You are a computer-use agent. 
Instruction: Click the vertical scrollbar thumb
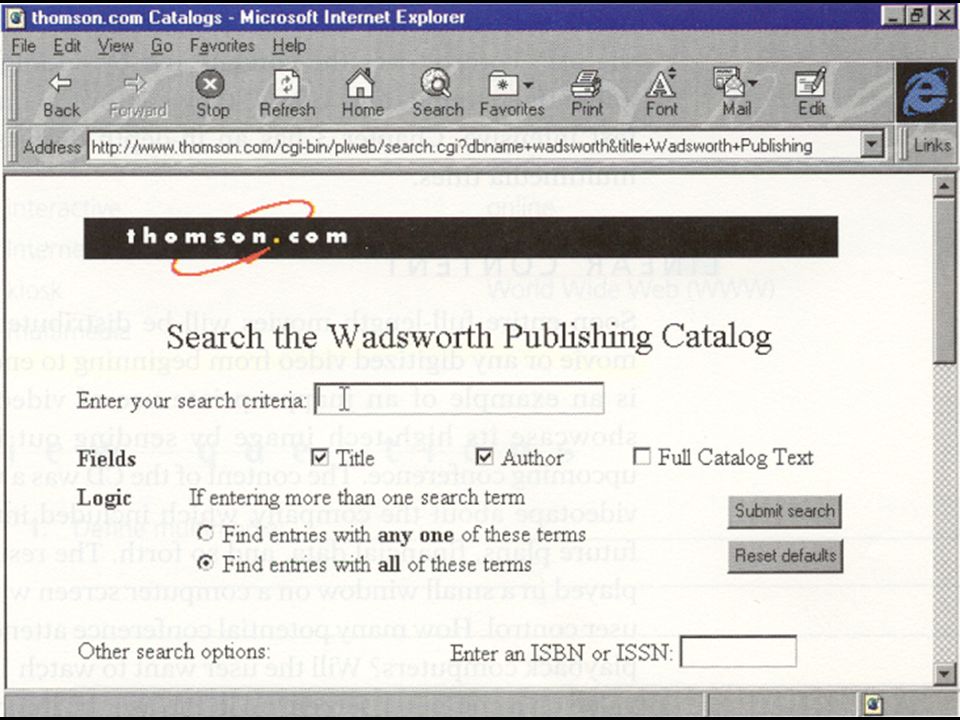(x=945, y=280)
